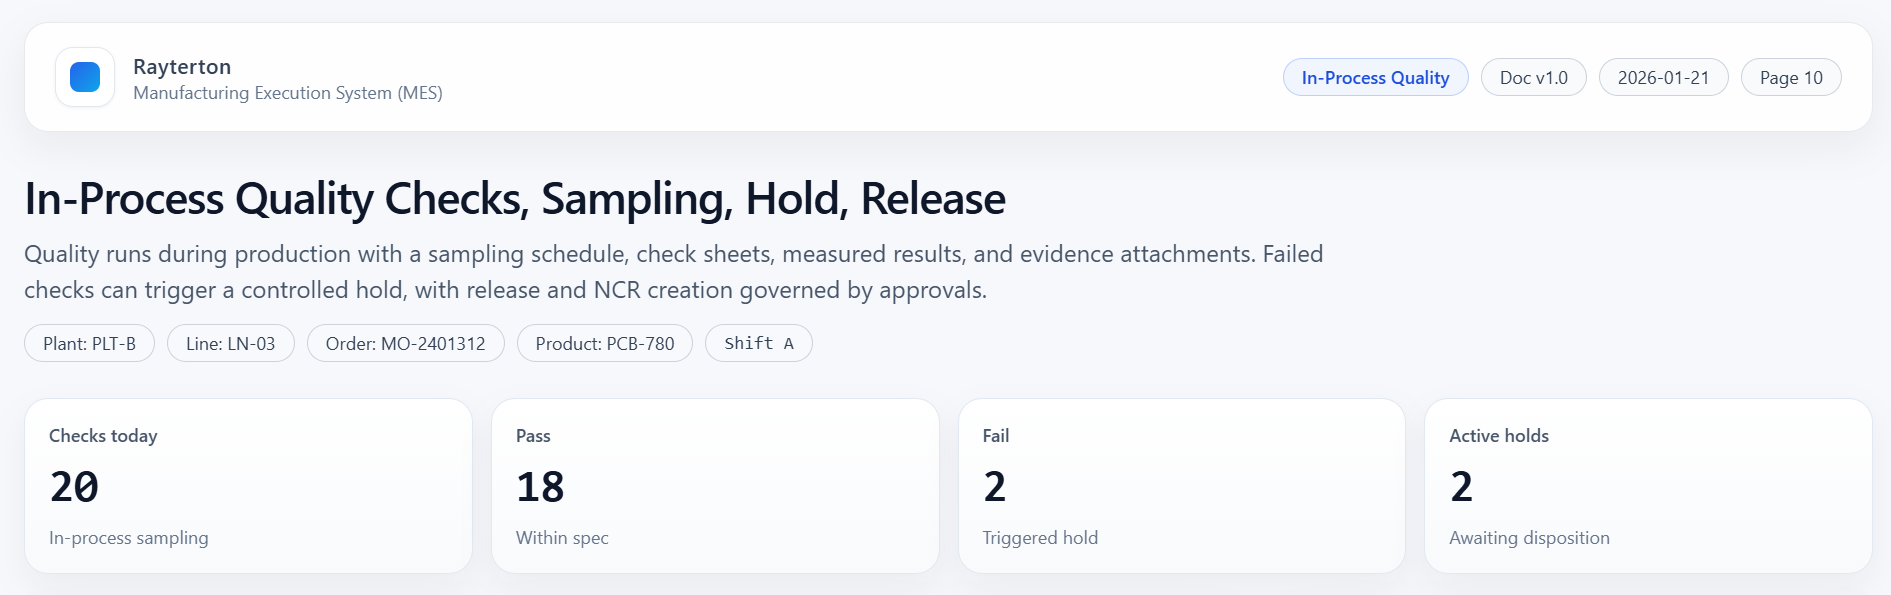1891x595 pixels.
Task: Click the Rayterton brand name
Action: (182, 67)
